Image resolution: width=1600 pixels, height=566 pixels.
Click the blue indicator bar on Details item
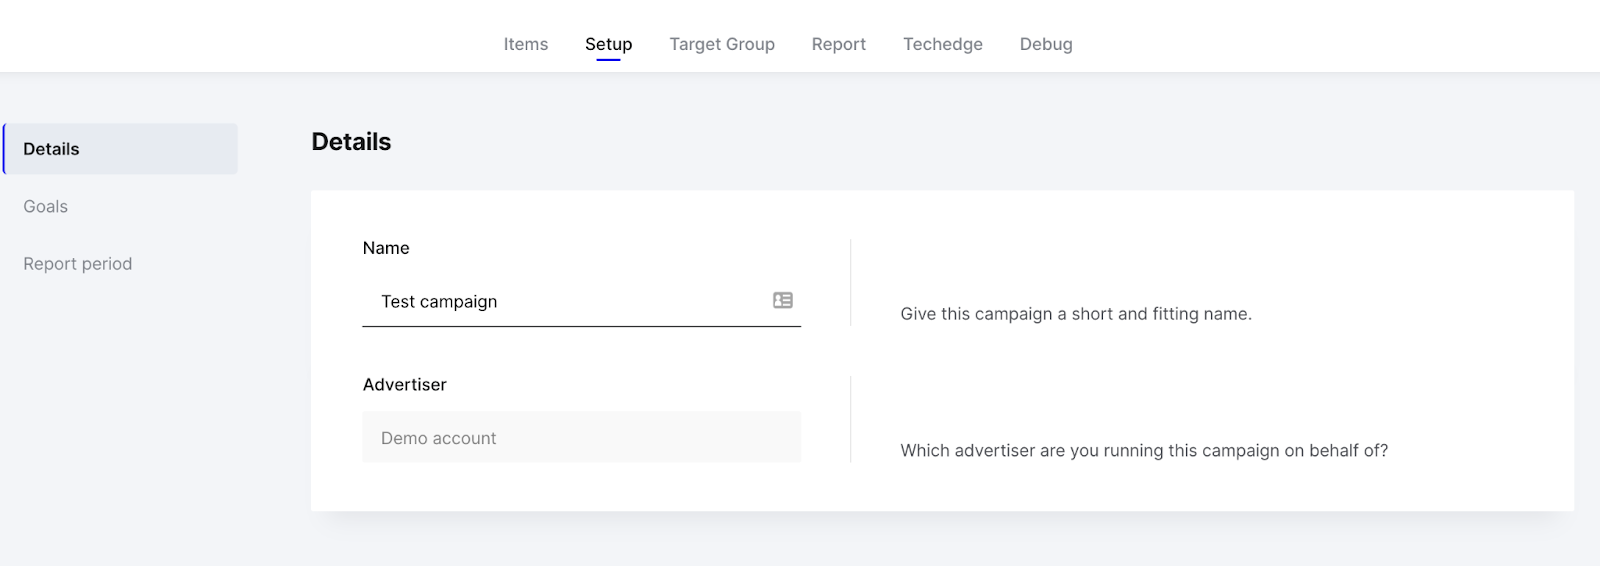(4, 149)
